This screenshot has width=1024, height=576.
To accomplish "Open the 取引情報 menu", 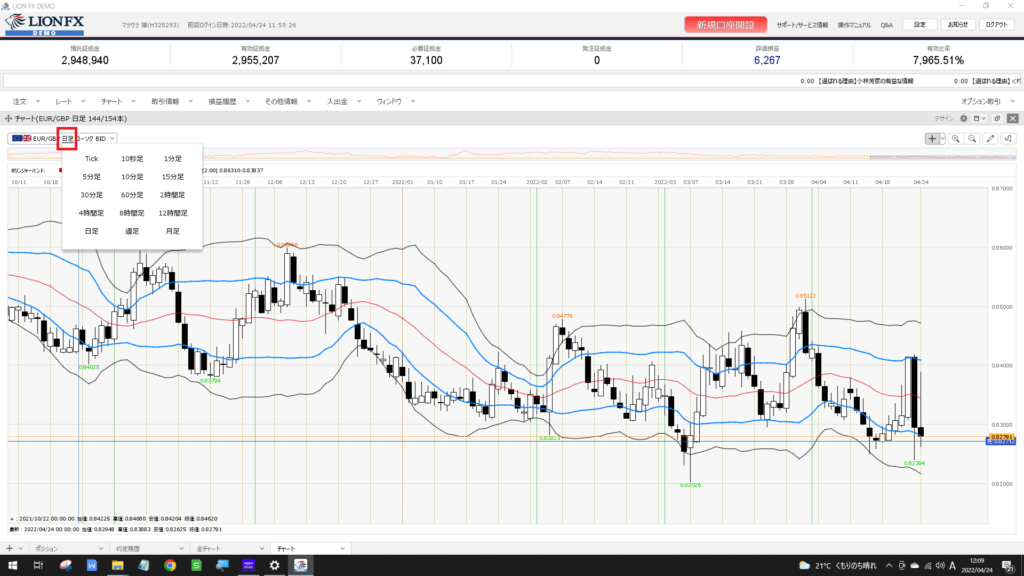I will [165, 102].
